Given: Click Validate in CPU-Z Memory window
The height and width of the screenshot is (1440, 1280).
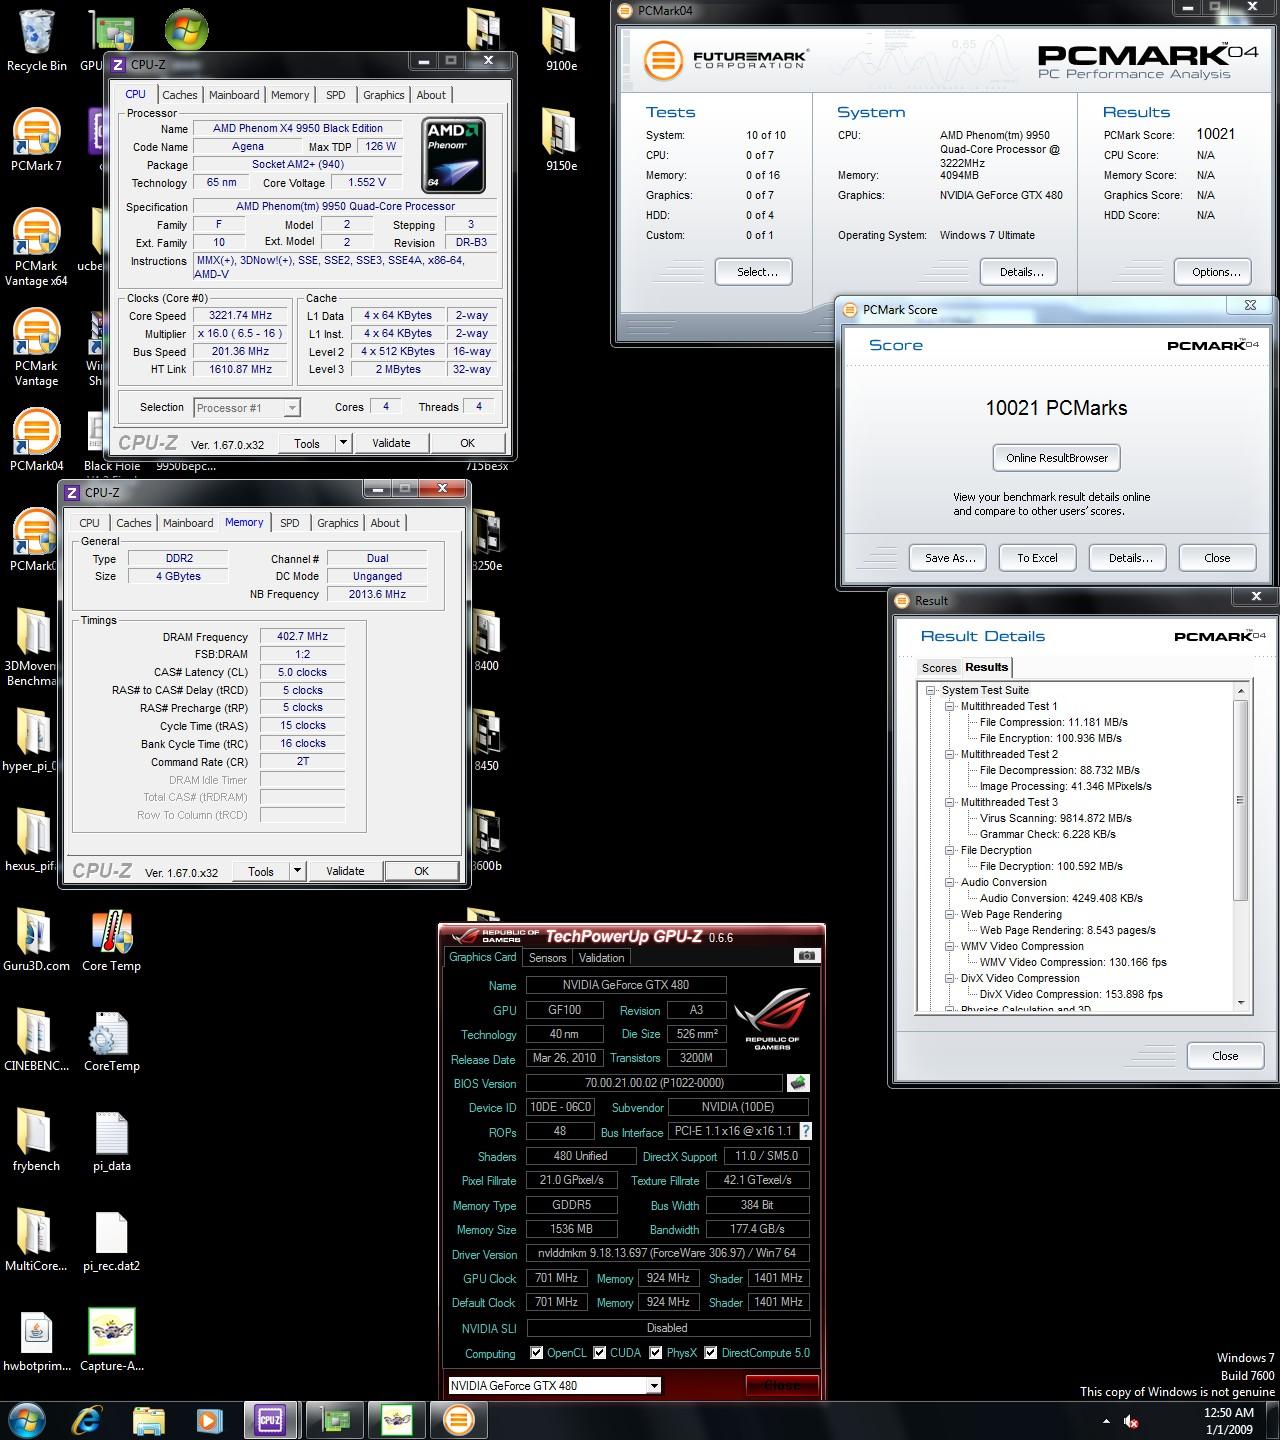Looking at the screenshot, I should coord(345,871).
